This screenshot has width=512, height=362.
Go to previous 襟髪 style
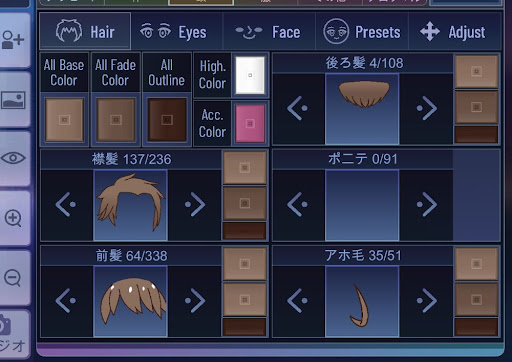tap(66, 204)
